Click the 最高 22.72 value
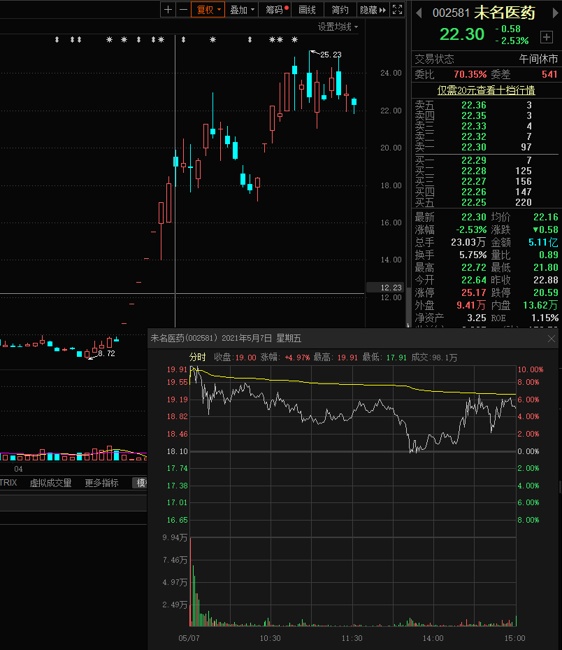The height and width of the screenshot is (650, 562). point(474,267)
